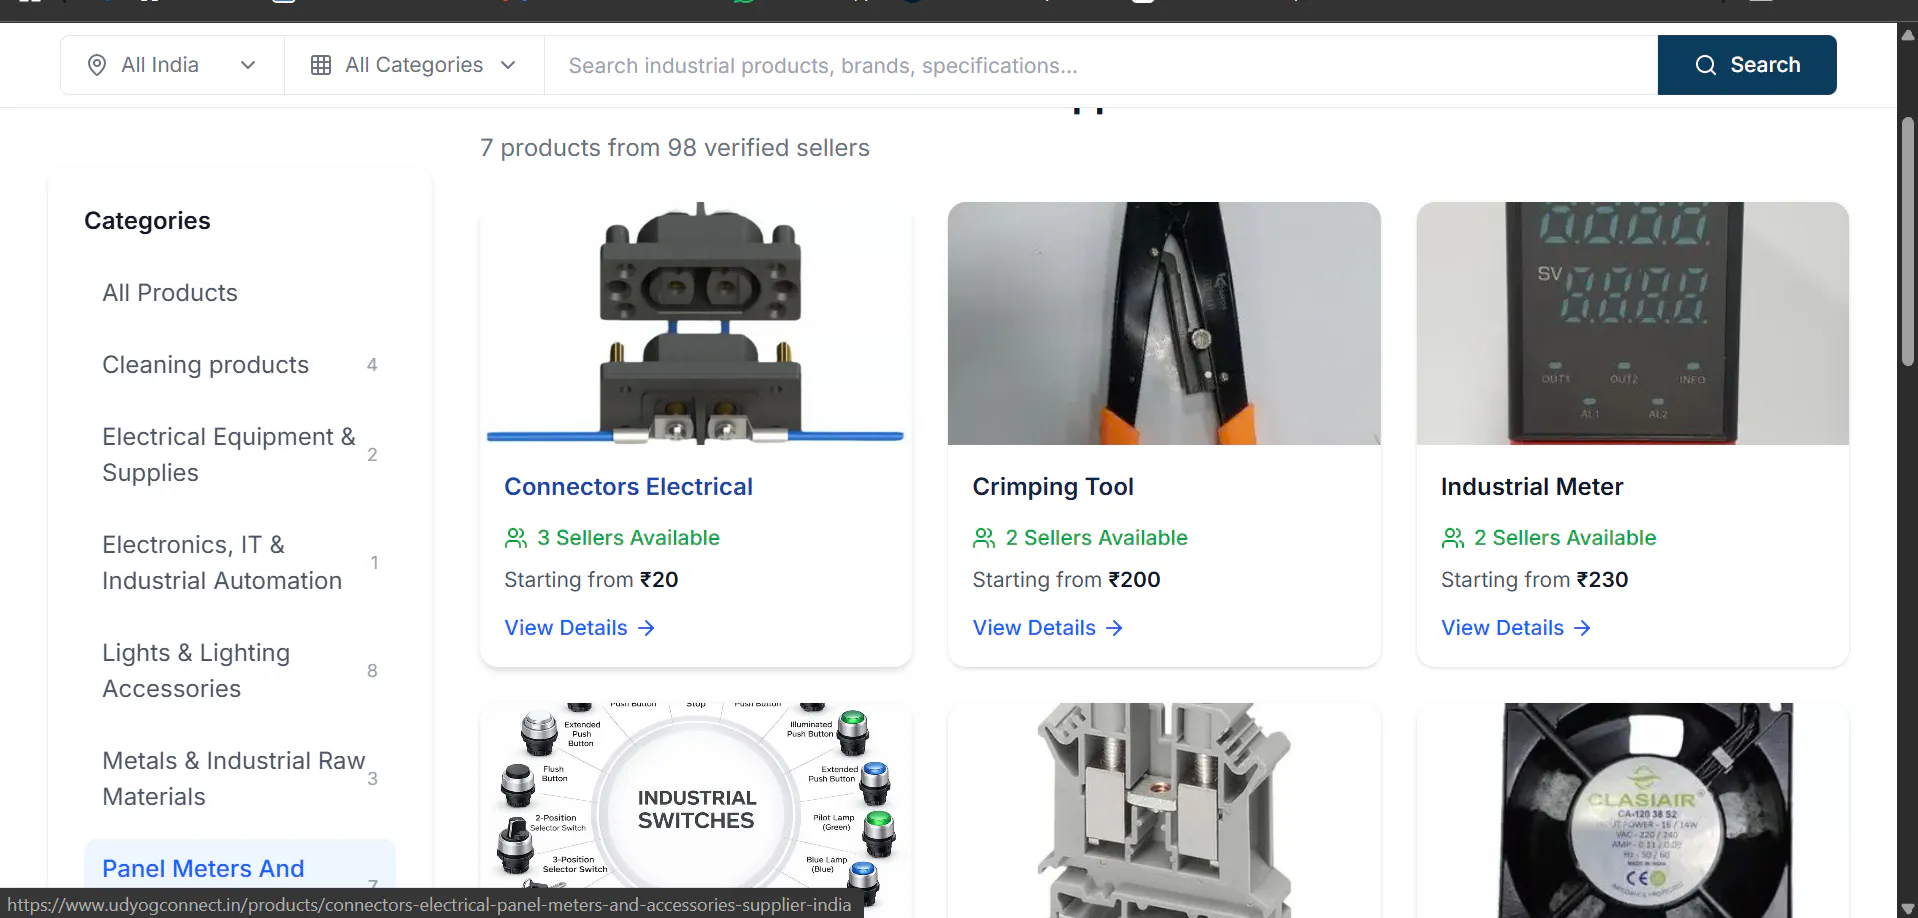Select Cleaning products category

click(240, 365)
